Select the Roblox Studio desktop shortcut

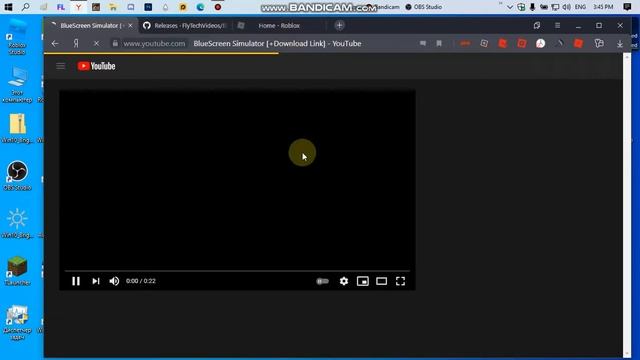coord(17,38)
